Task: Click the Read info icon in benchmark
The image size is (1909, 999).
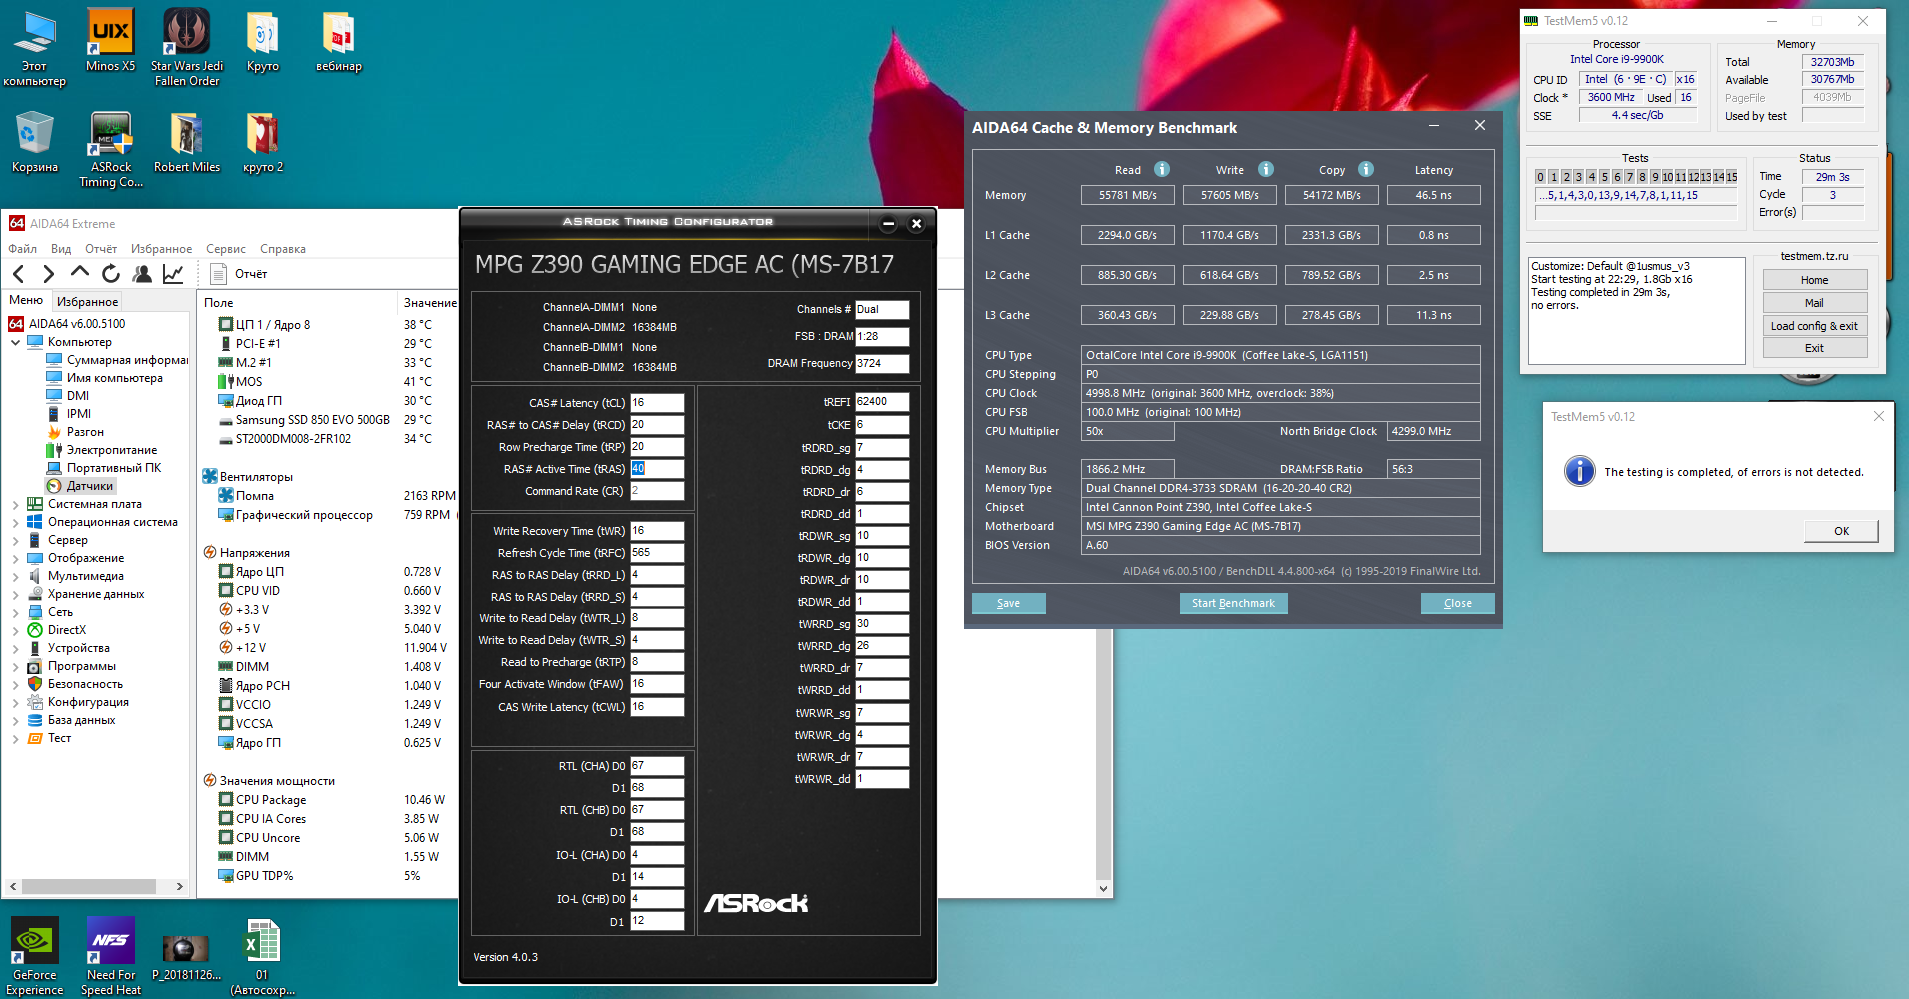Action: (1162, 169)
